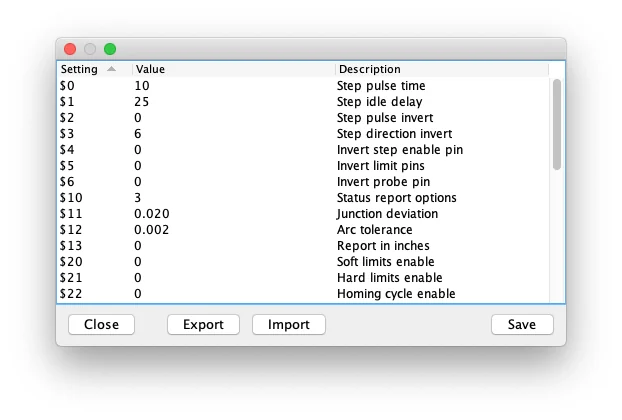Screen dimensions: 622x420
Task: Save the settings changes
Action: coord(522,324)
